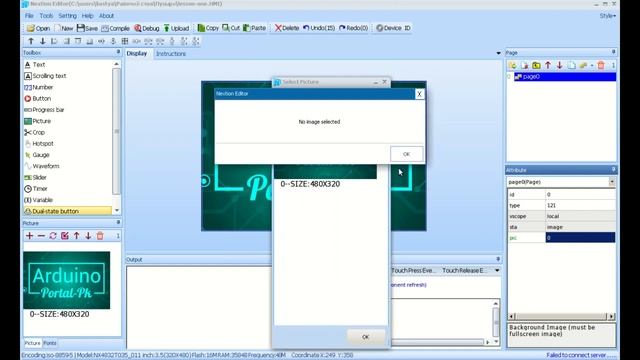Image resolution: width=640 pixels, height=360 pixels.
Task: Delete page with red trash icon
Action: coord(601,65)
